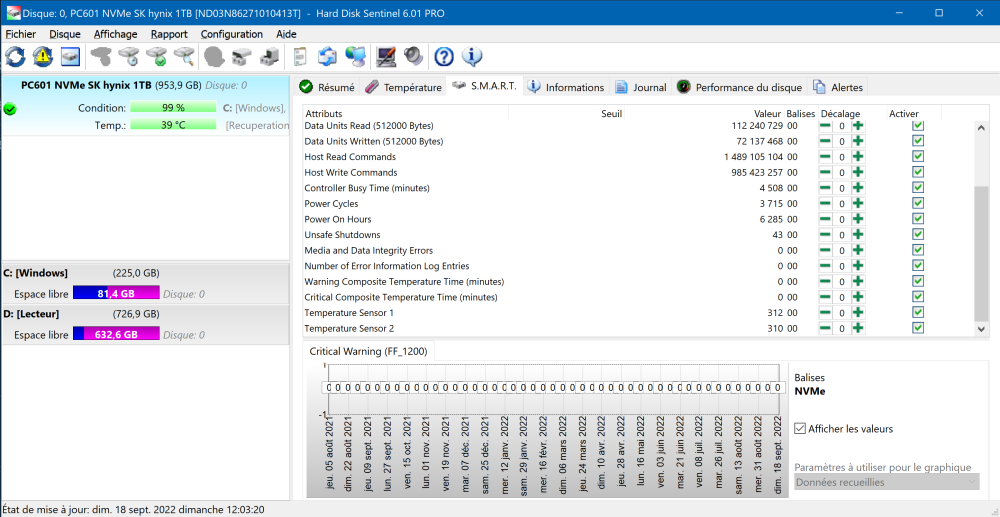1000x517 pixels.
Task: Click the refresh disk status toolbar icon
Action: 15,56
